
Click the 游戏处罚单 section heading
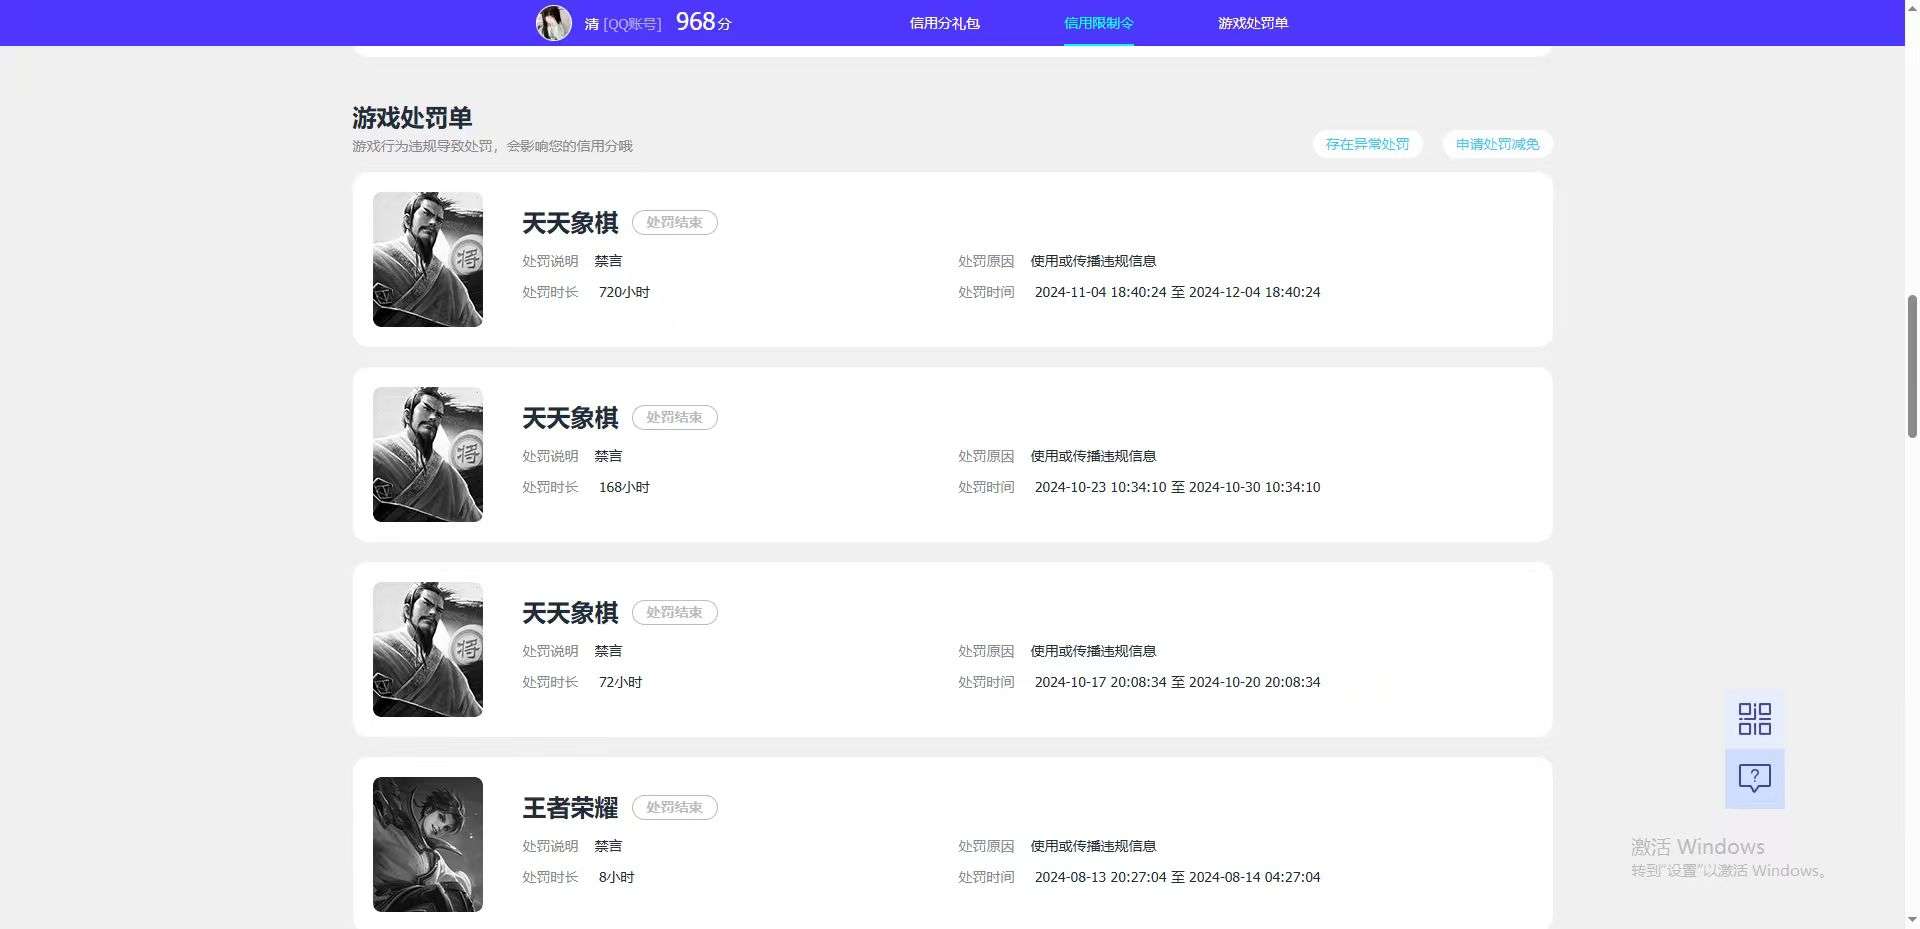click(x=412, y=118)
